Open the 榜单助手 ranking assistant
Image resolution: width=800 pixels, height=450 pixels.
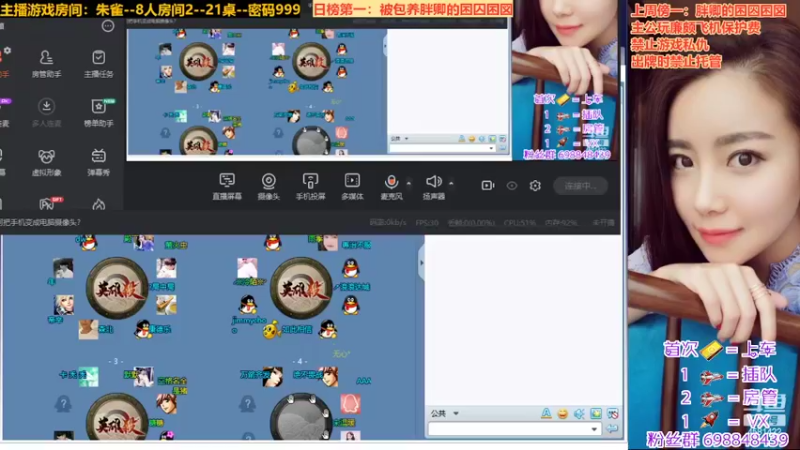tap(98, 113)
